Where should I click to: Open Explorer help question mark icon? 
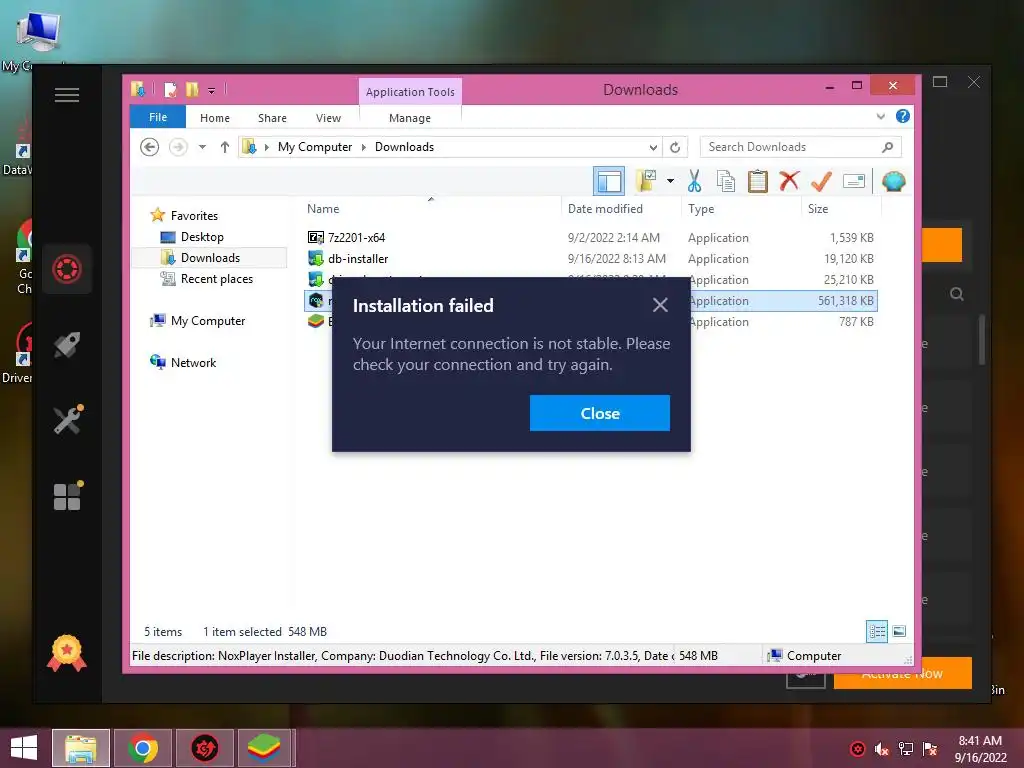tap(903, 116)
